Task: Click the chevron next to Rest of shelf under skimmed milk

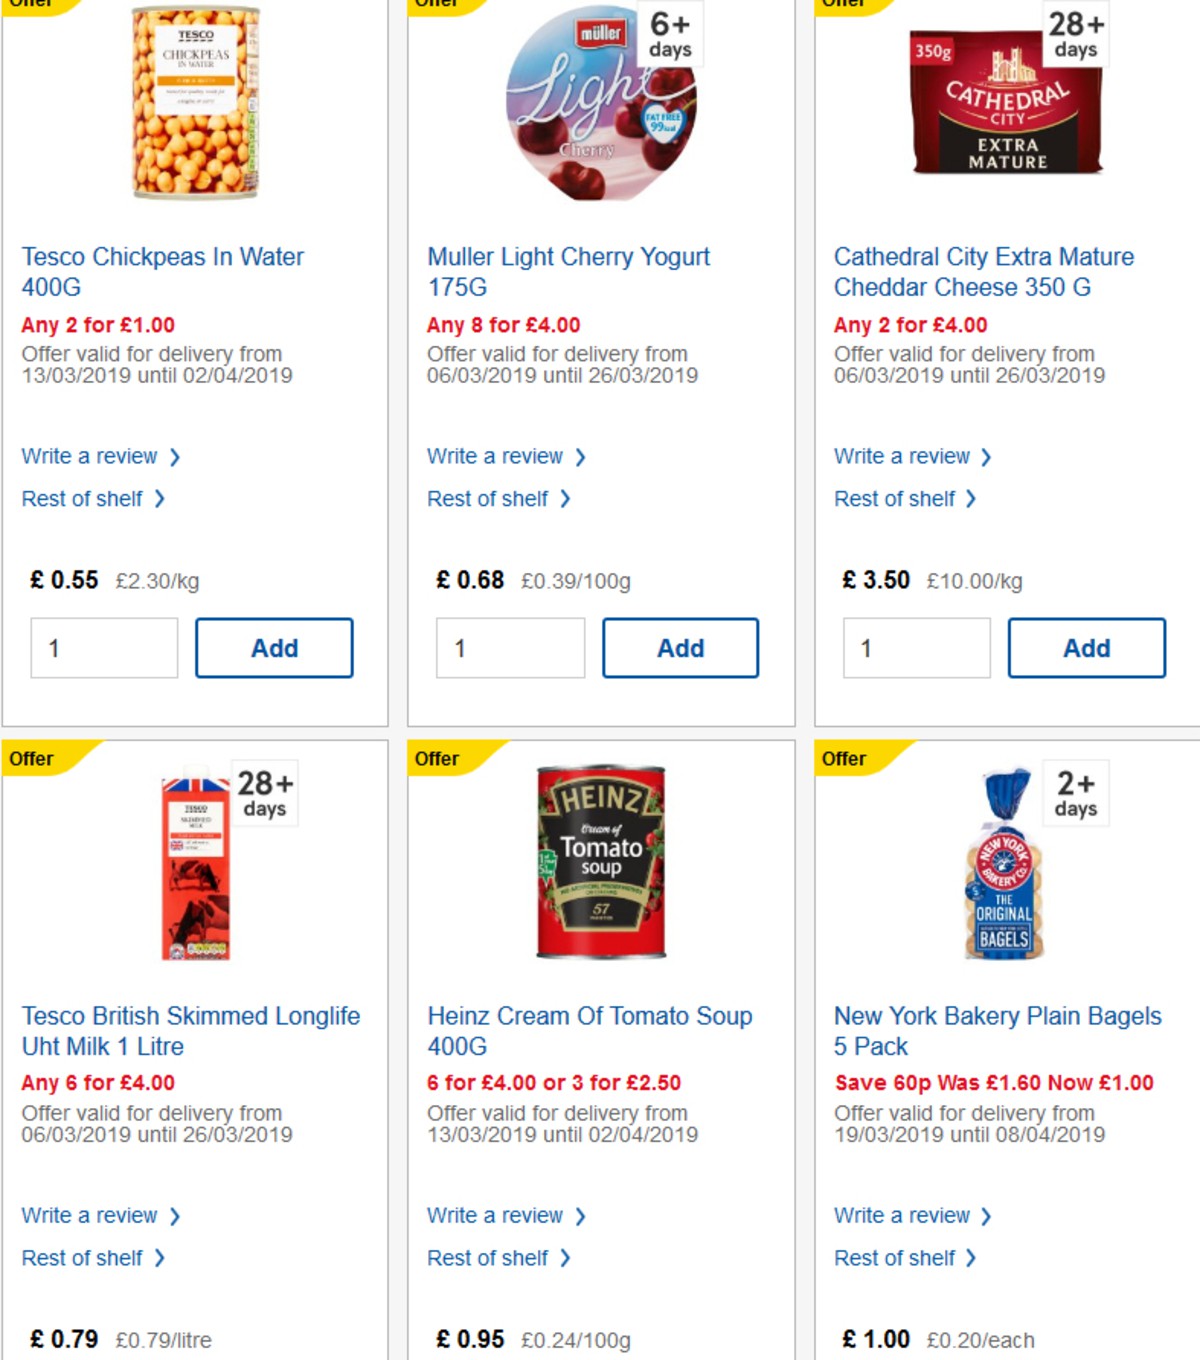Action: (162, 1258)
